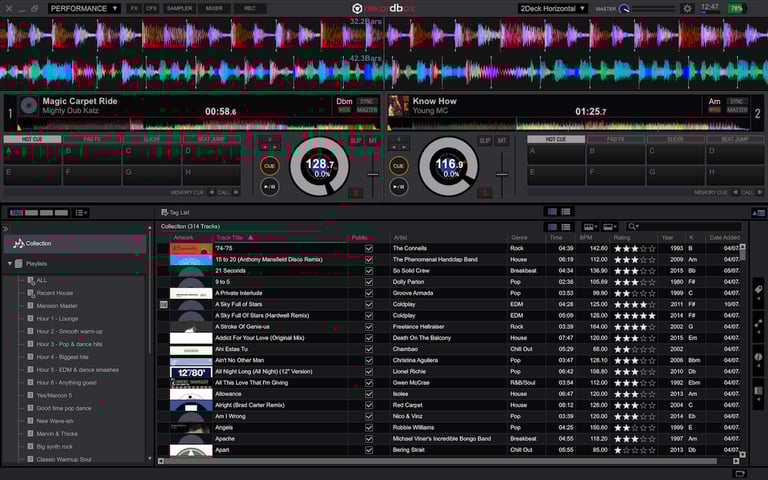Adjust deck 2 tempo slider
Image resolution: width=768 pixels, height=480 pixels.
502,174
